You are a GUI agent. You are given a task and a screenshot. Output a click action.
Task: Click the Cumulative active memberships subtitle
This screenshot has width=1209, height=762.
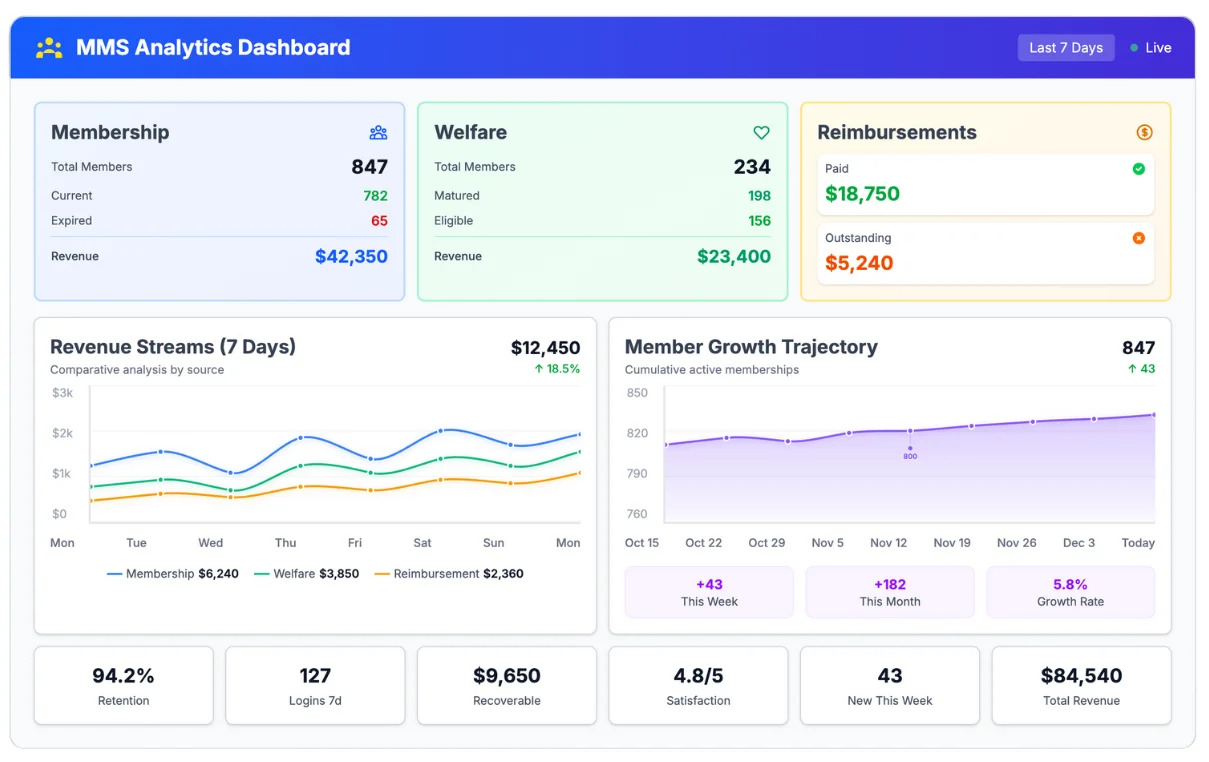pyautogui.click(x=712, y=370)
